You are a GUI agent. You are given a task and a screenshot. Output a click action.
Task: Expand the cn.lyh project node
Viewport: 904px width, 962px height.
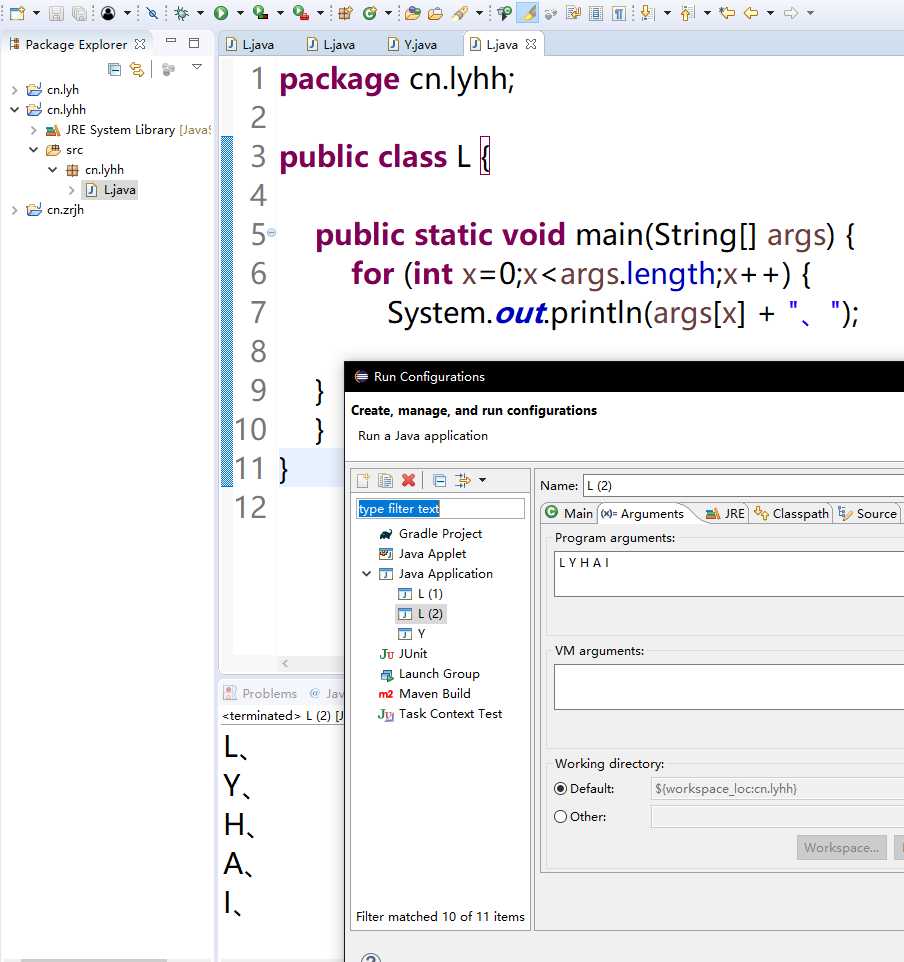(15, 90)
